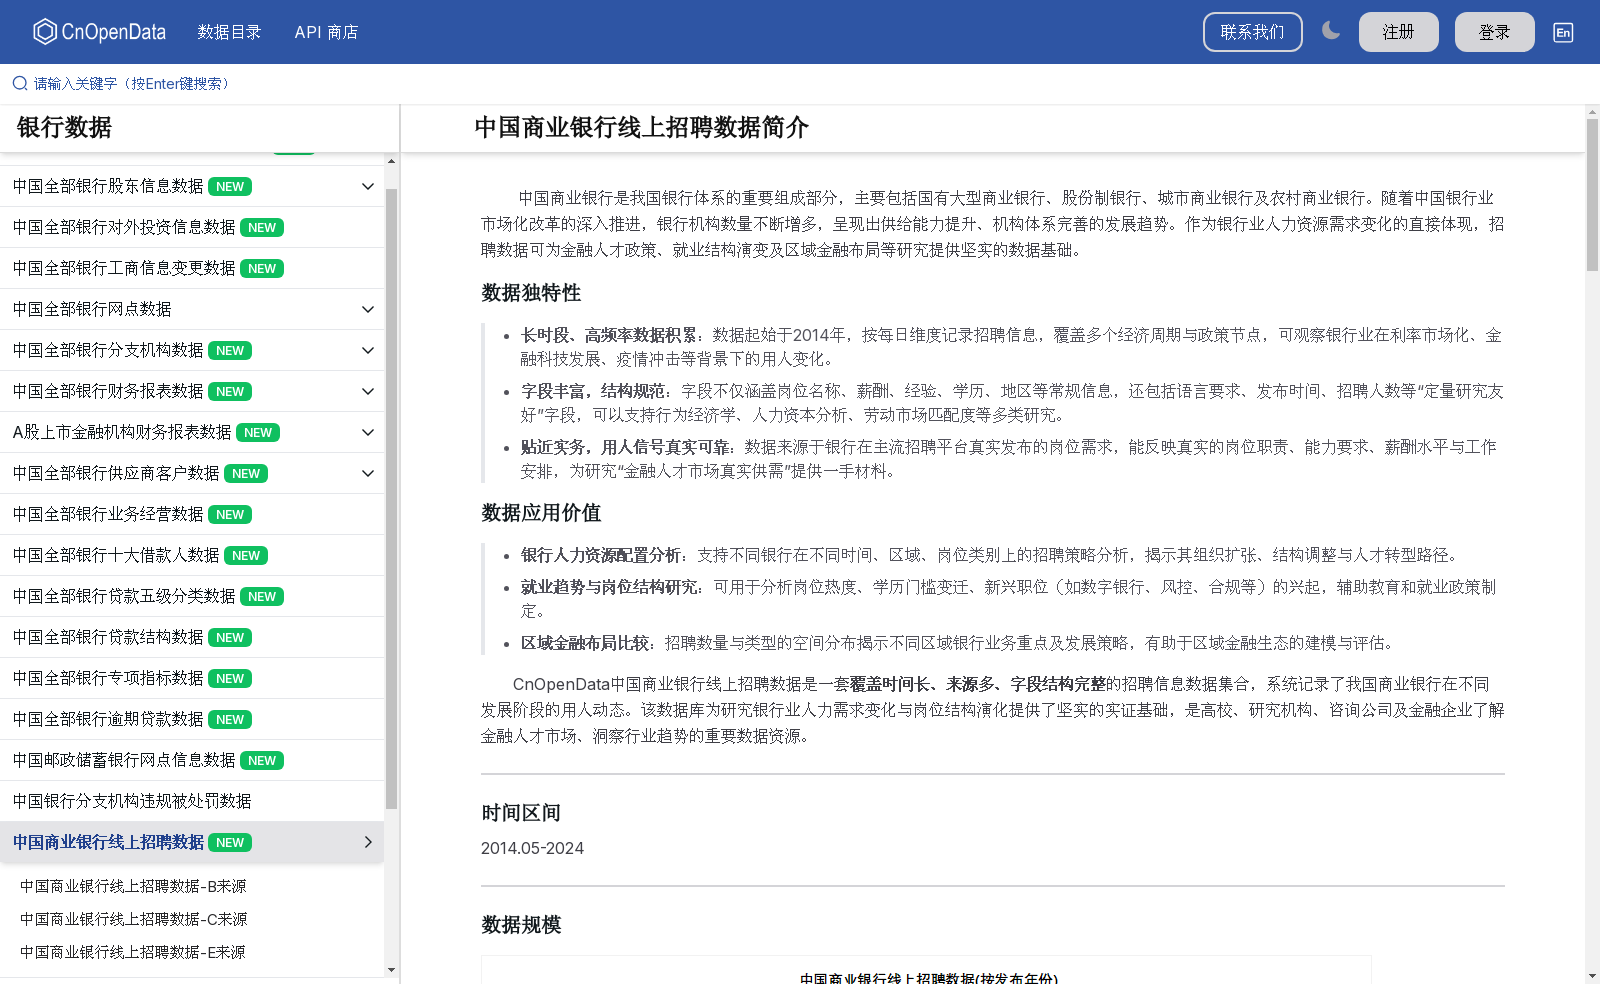1600x1000 pixels.
Task: Click the 登录 button
Action: pyautogui.click(x=1494, y=32)
